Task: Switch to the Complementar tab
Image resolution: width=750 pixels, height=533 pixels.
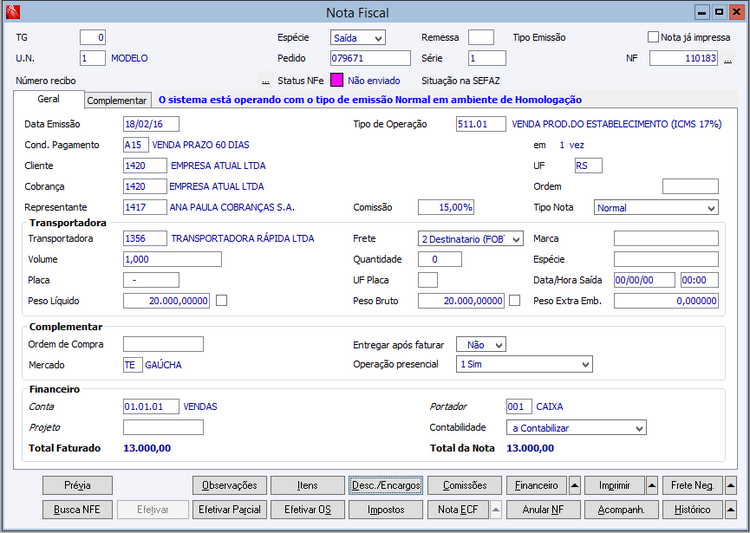Action: click(x=117, y=101)
